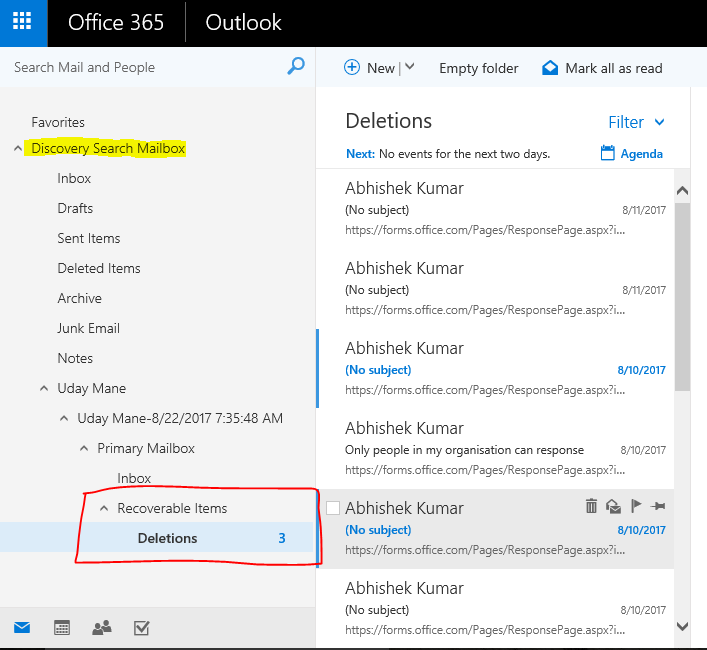Viewport: 707px width, 650px height.
Task: Open the Filter dropdown
Action: [x=636, y=122]
